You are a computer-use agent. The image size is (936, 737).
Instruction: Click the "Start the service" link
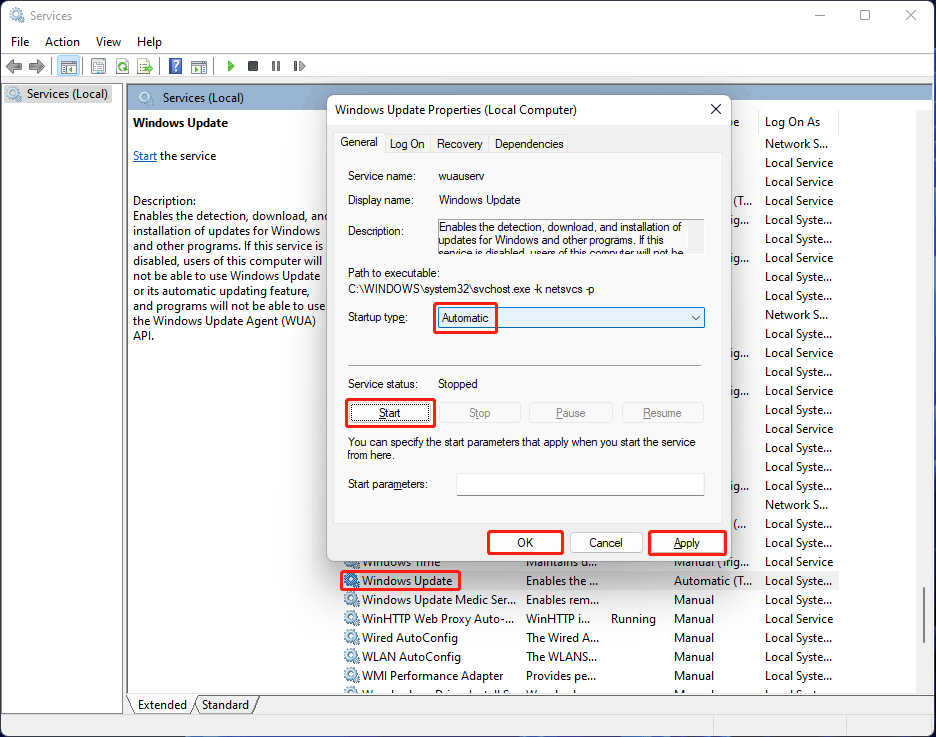click(145, 156)
